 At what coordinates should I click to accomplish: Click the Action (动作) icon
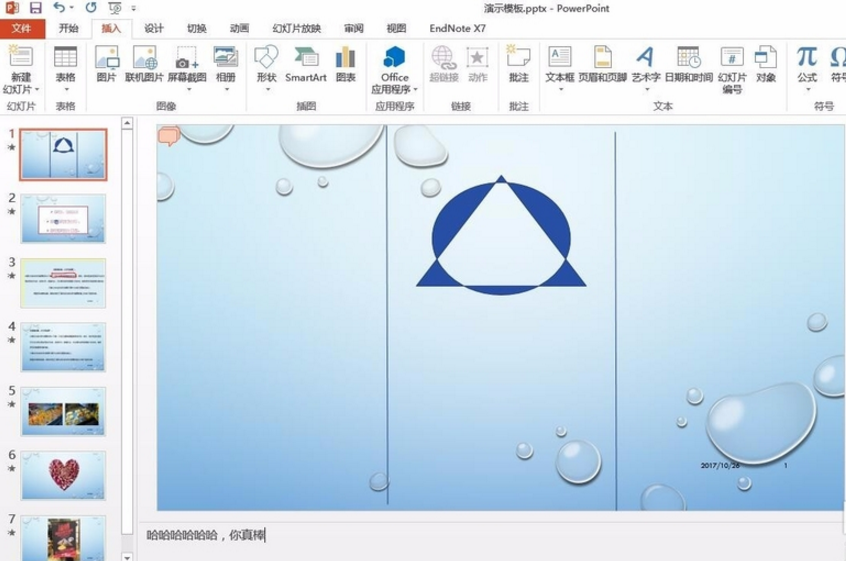(477, 57)
